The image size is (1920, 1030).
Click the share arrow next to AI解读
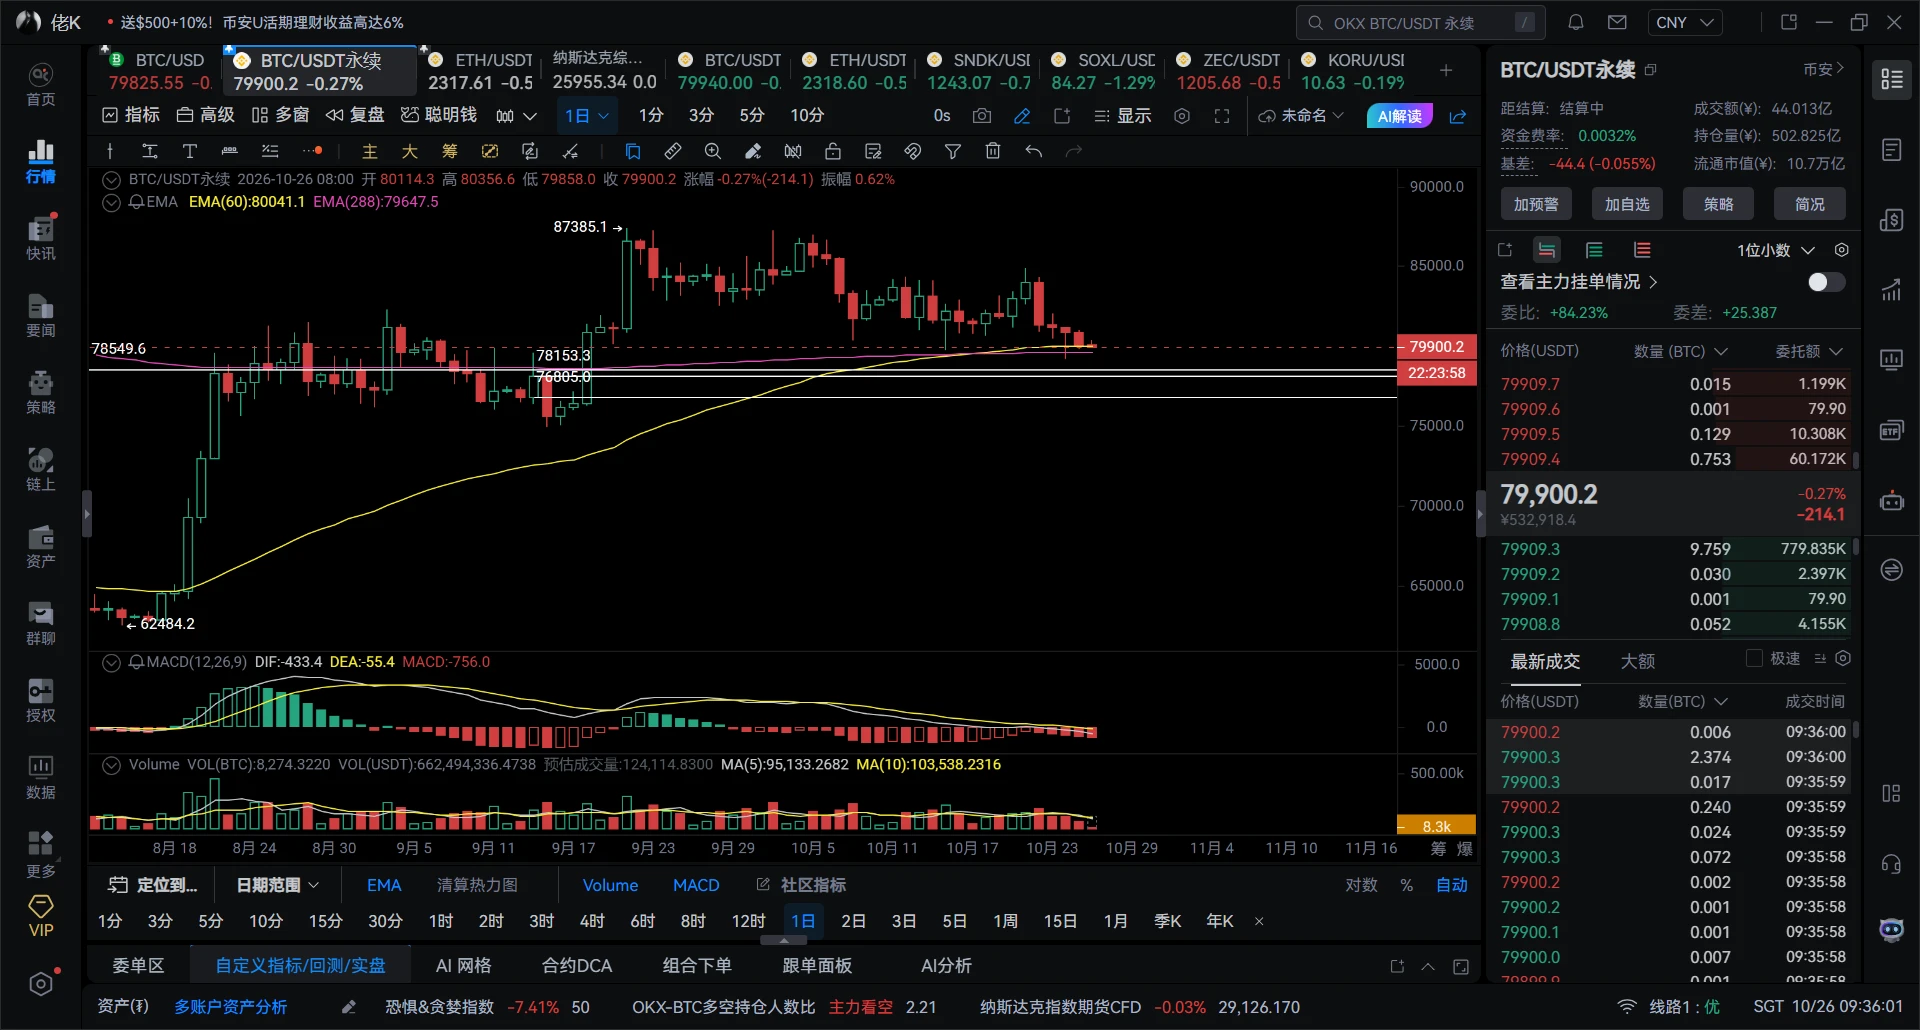pyautogui.click(x=1458, y=116)
